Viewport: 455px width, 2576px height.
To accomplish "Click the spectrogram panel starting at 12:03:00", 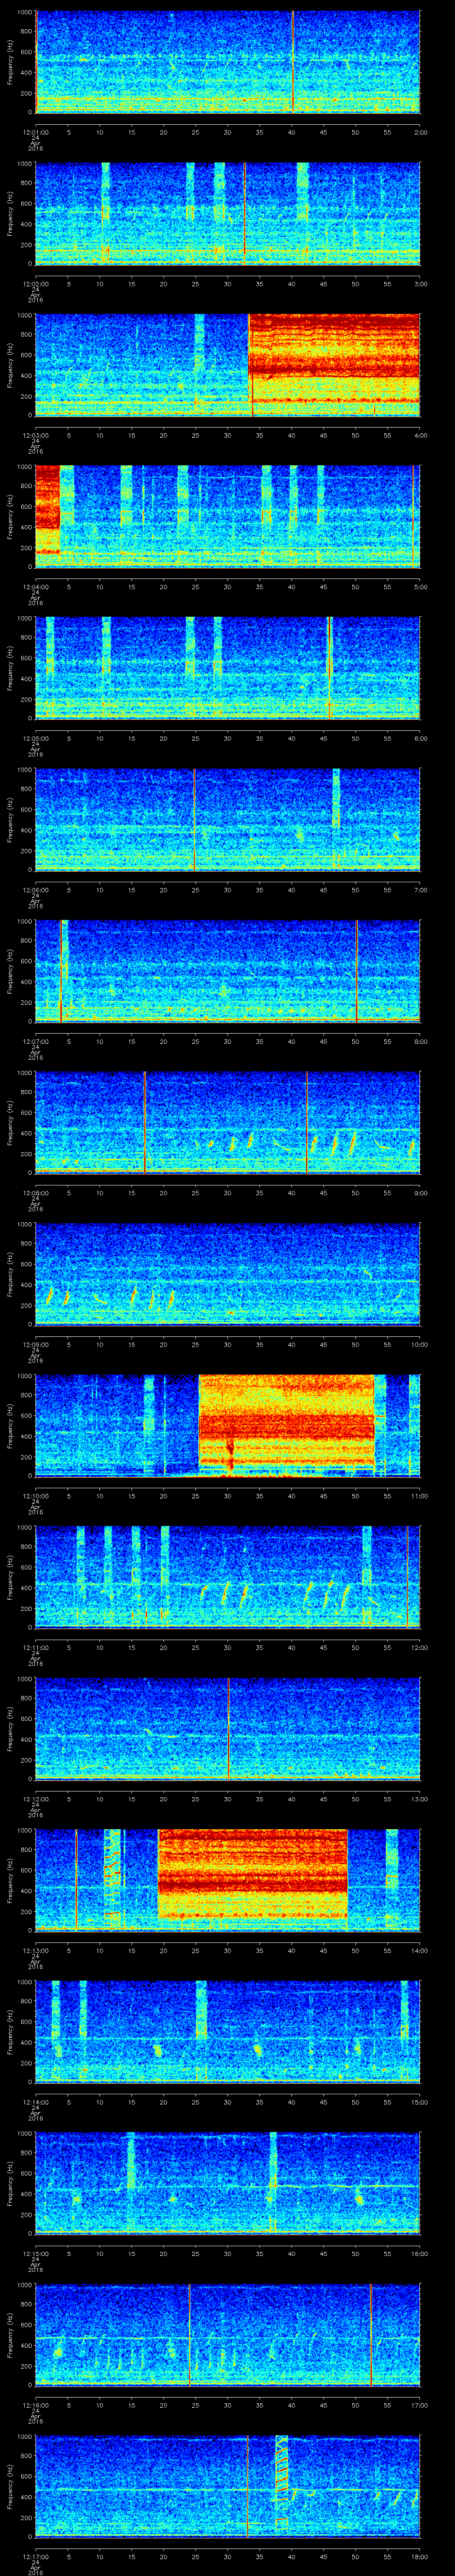I will point(227,364).
